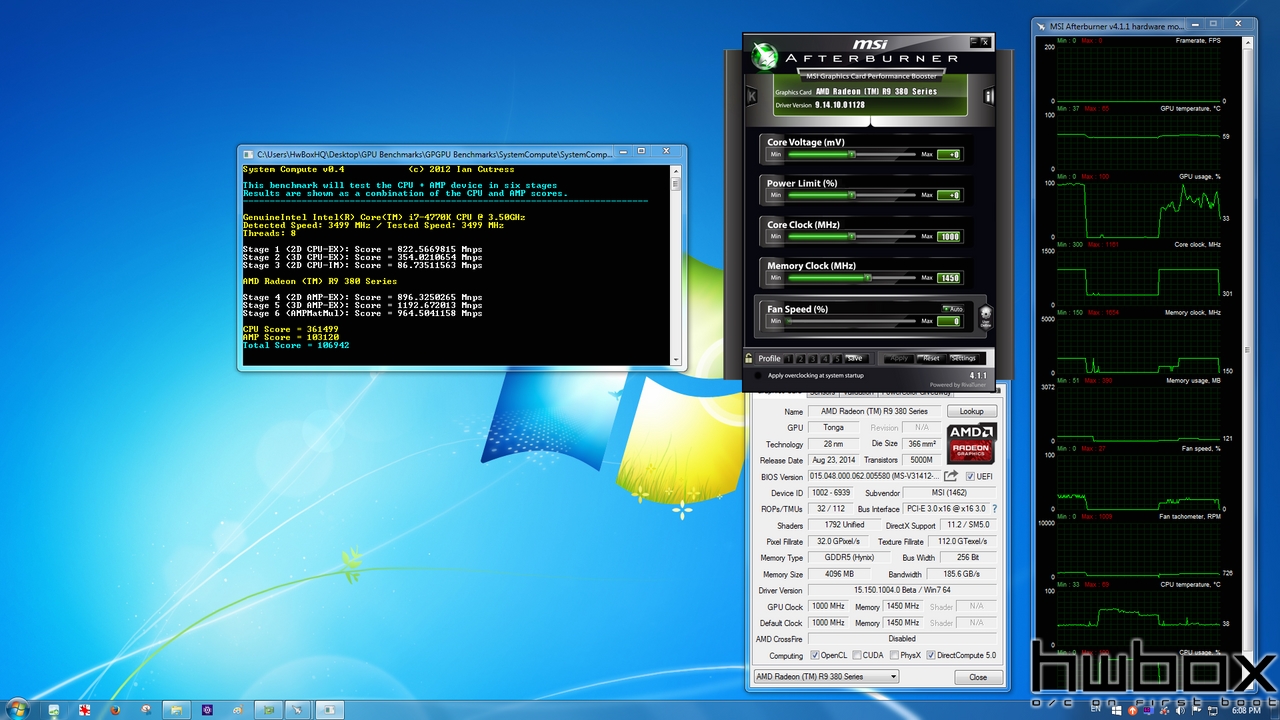Click the AMD Radeon Graphics logo
The height and width of the screenshot is (720, 1280).
click(971, 443)
